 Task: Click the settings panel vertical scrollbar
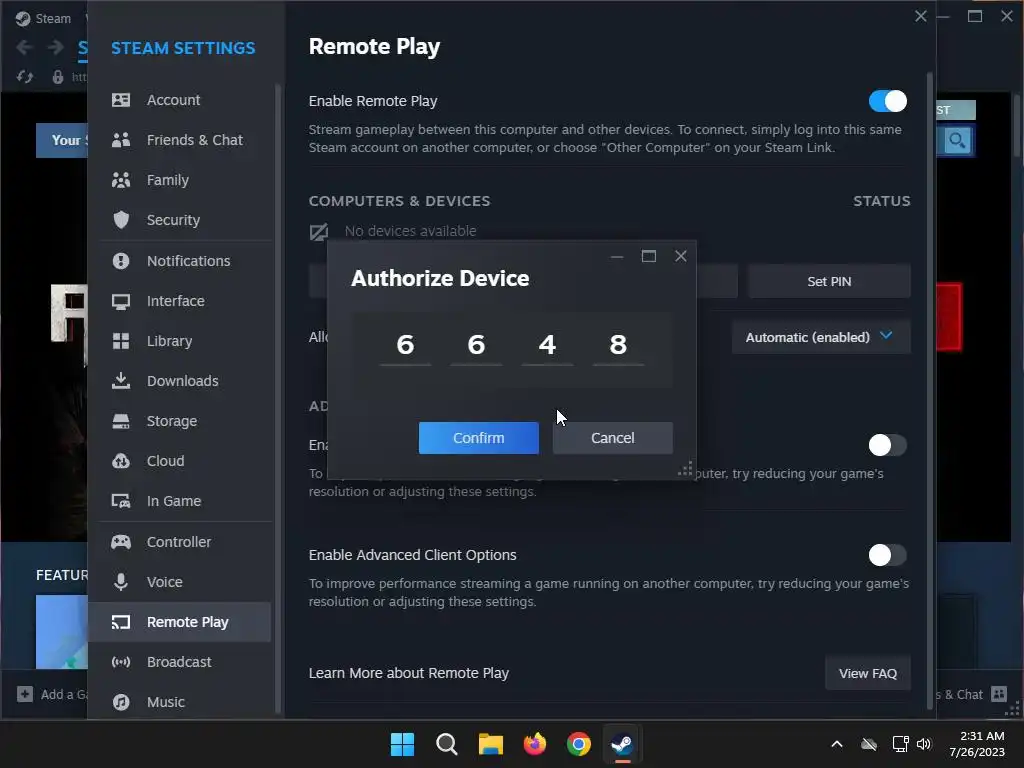[930, 391]
